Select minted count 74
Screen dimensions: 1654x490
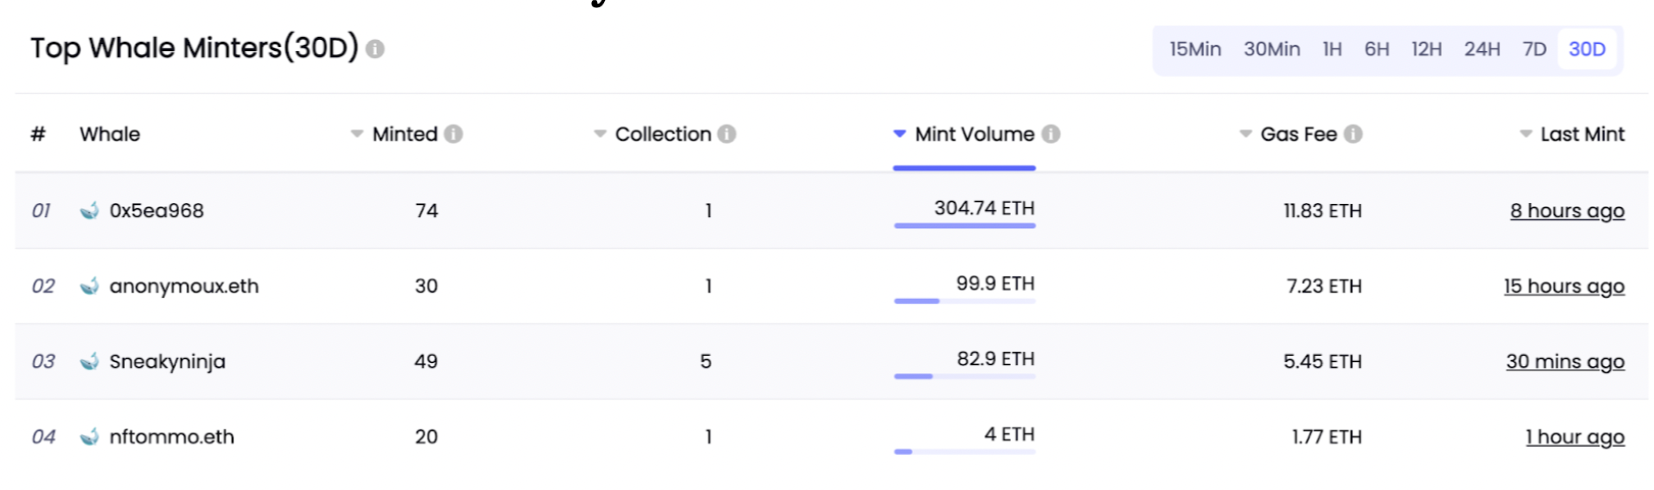[427, 211]
